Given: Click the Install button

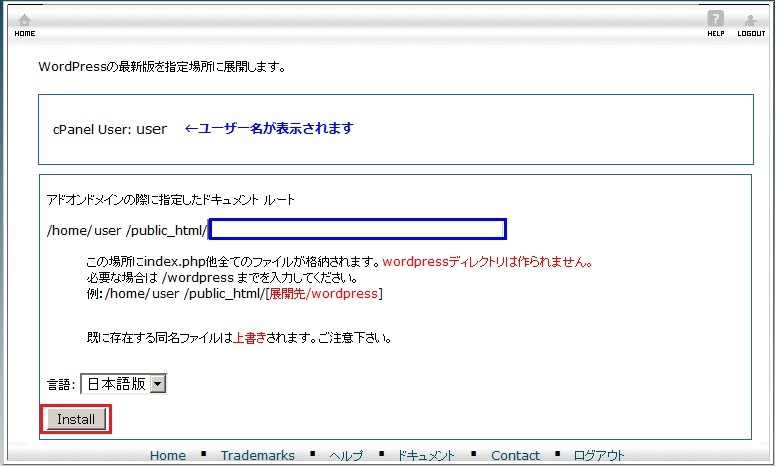Looking at the screenshot, I should click(x=76, y=419).
